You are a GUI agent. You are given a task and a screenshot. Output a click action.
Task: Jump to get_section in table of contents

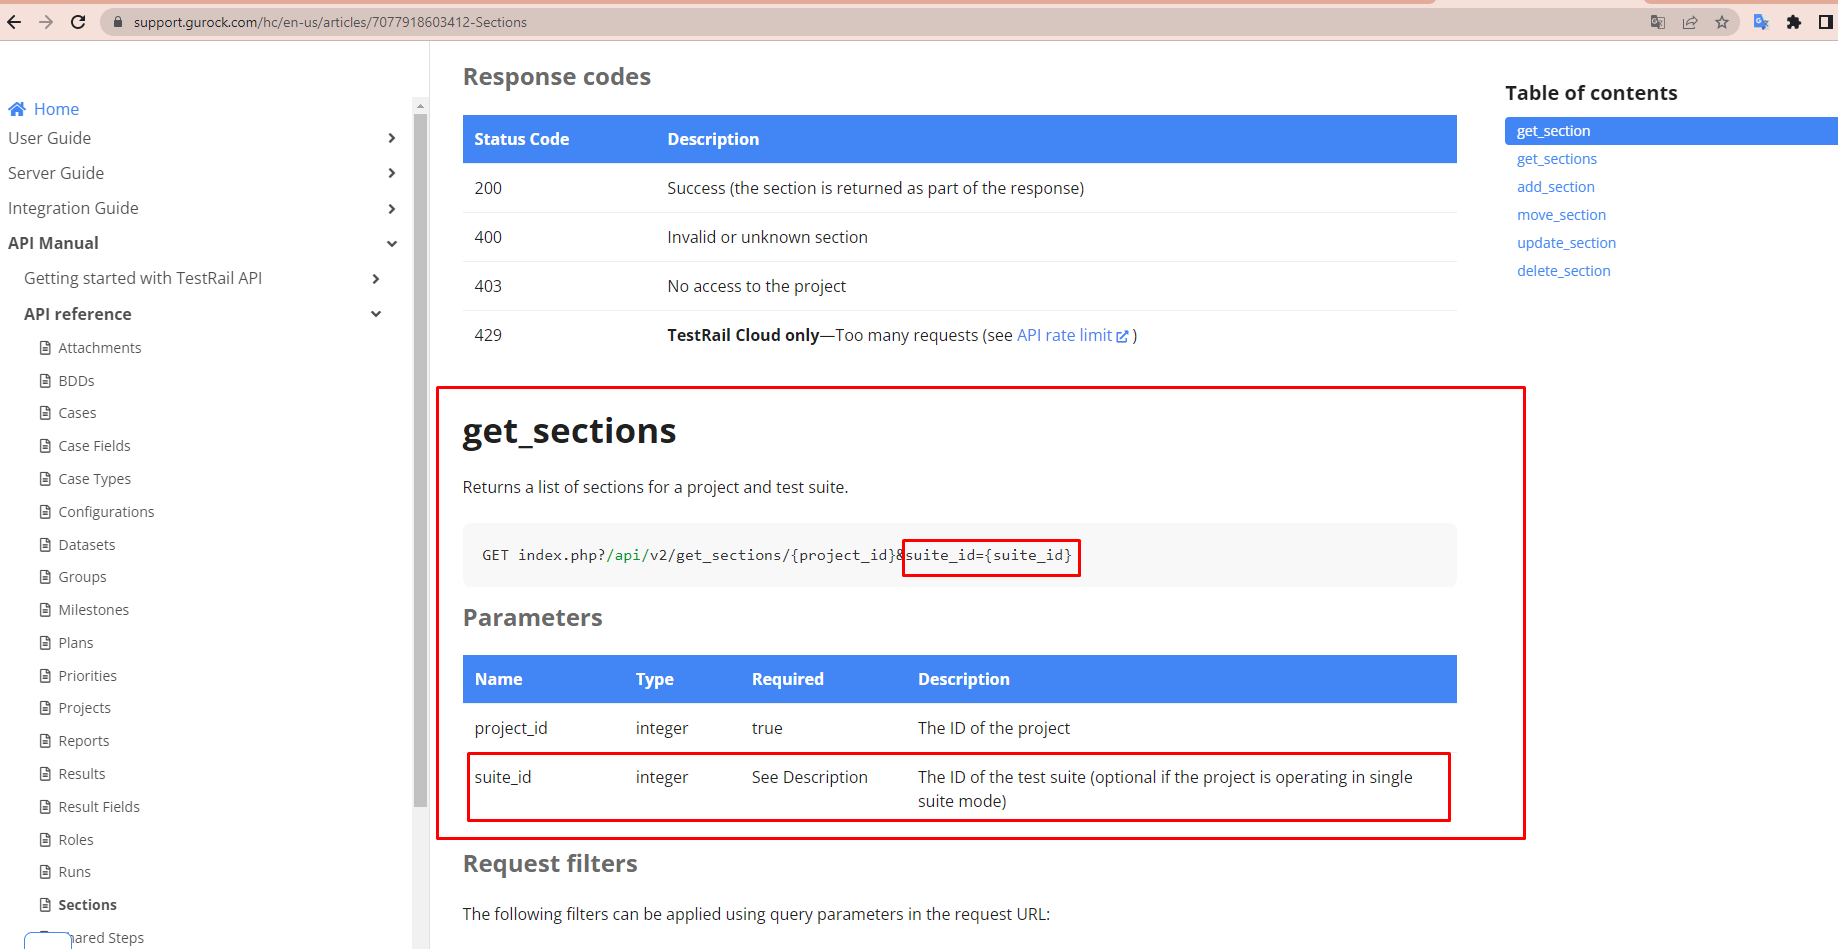click(x=1671, y=131)
